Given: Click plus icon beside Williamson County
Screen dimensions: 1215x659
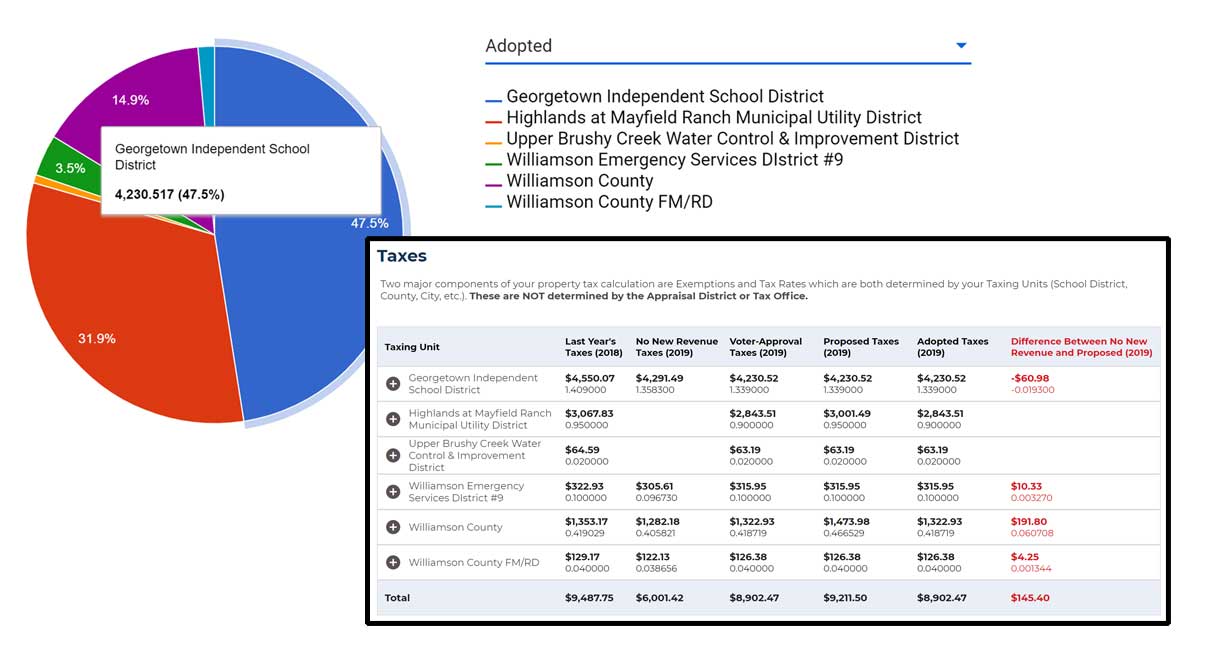Looking at the screenshot, I should [393, 527].
